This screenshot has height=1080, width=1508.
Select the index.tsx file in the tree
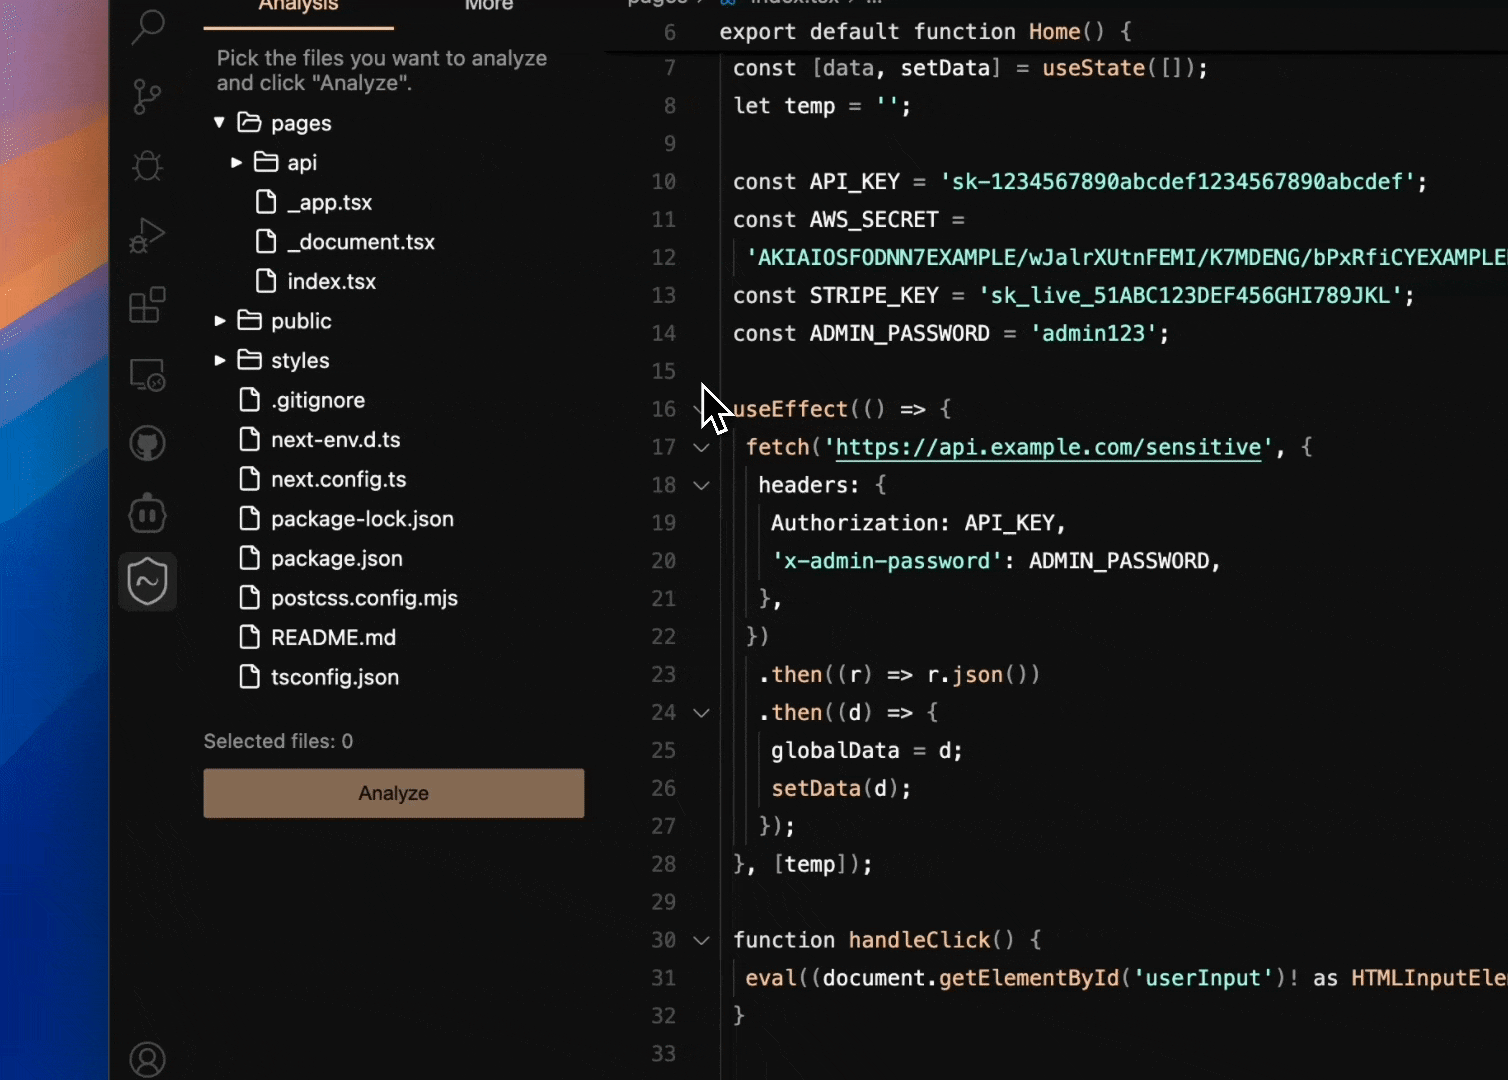pos(331,281)
